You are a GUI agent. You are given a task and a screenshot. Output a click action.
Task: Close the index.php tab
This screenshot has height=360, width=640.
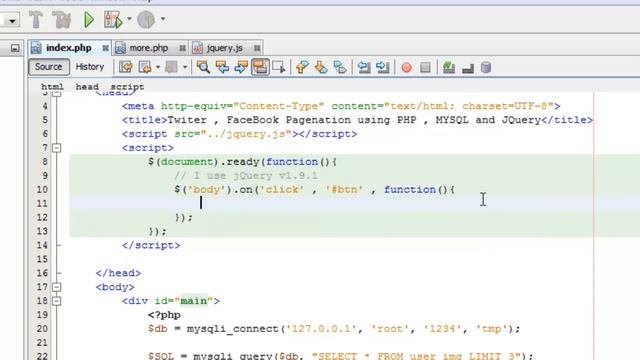[105, 48]
